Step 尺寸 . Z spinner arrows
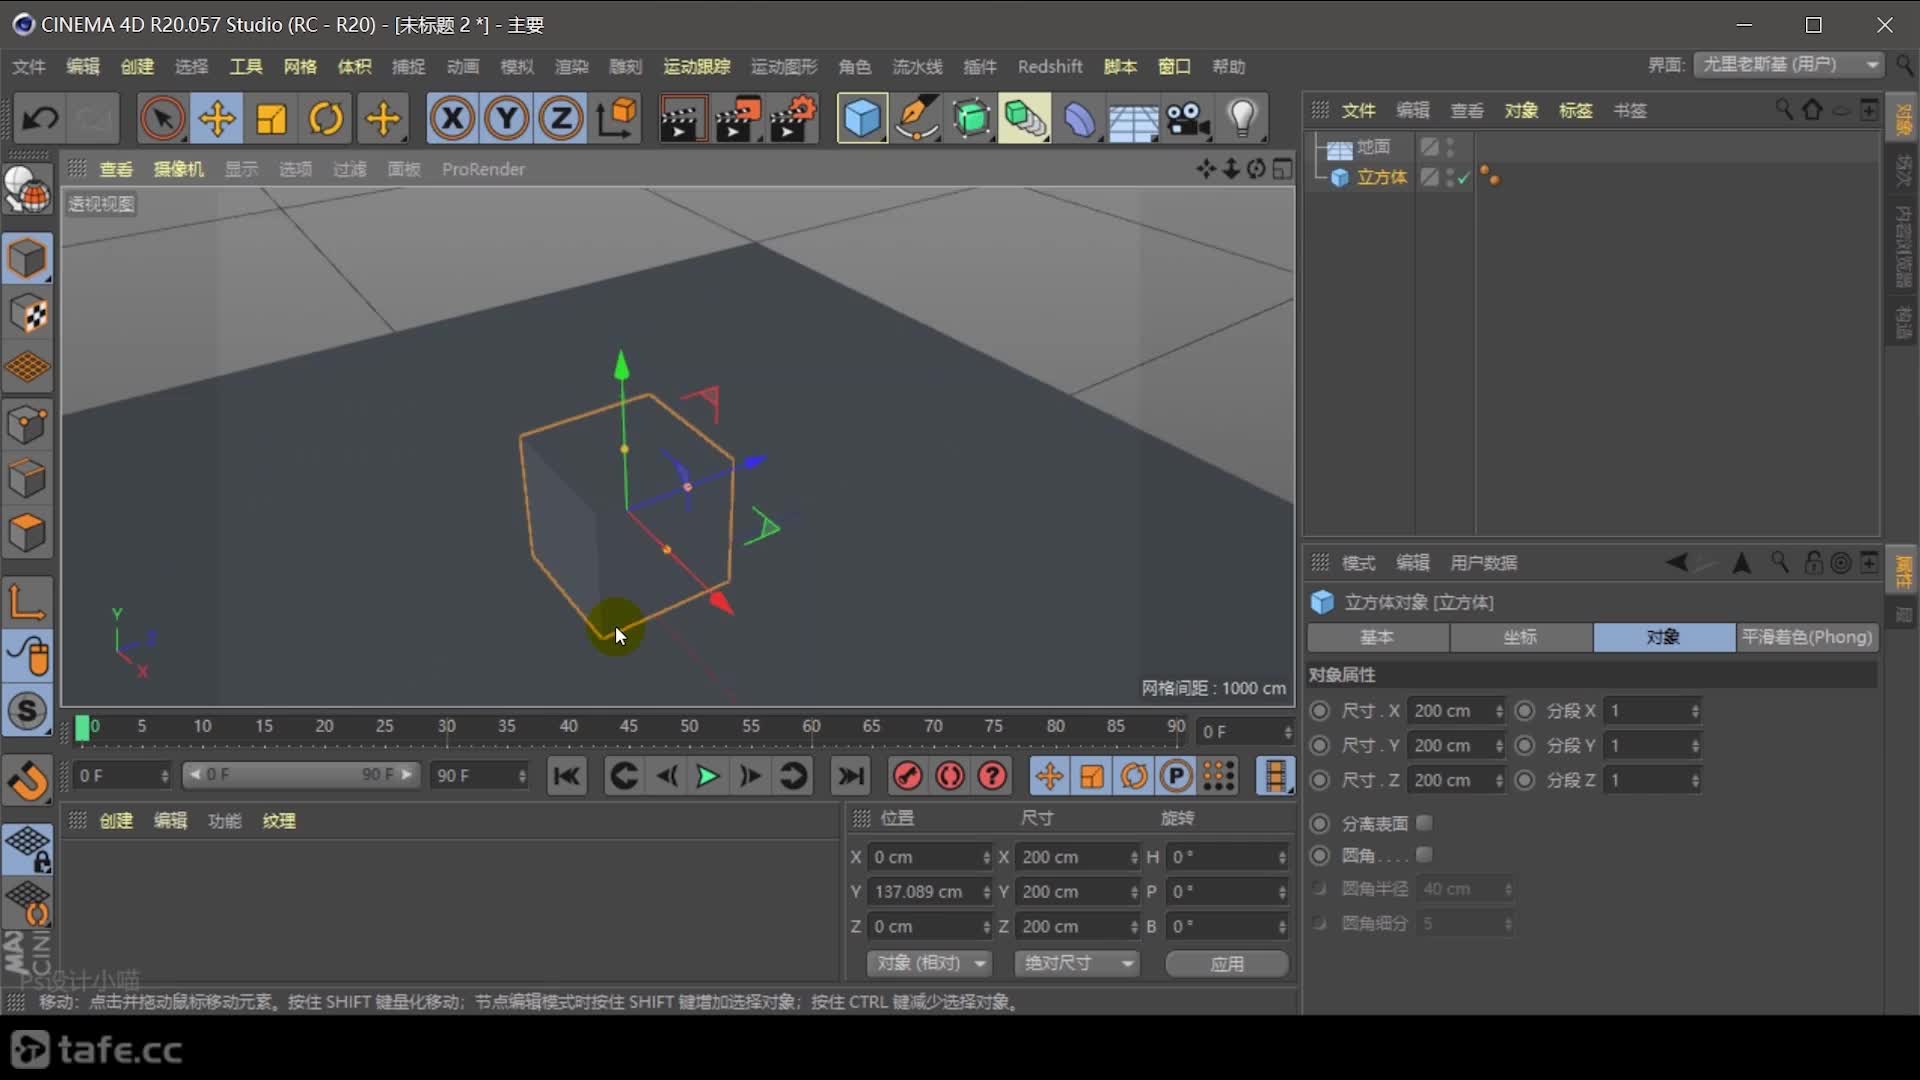Image resolution: width=1920 pixels, height=1080 pixels. pos(1498,780)
